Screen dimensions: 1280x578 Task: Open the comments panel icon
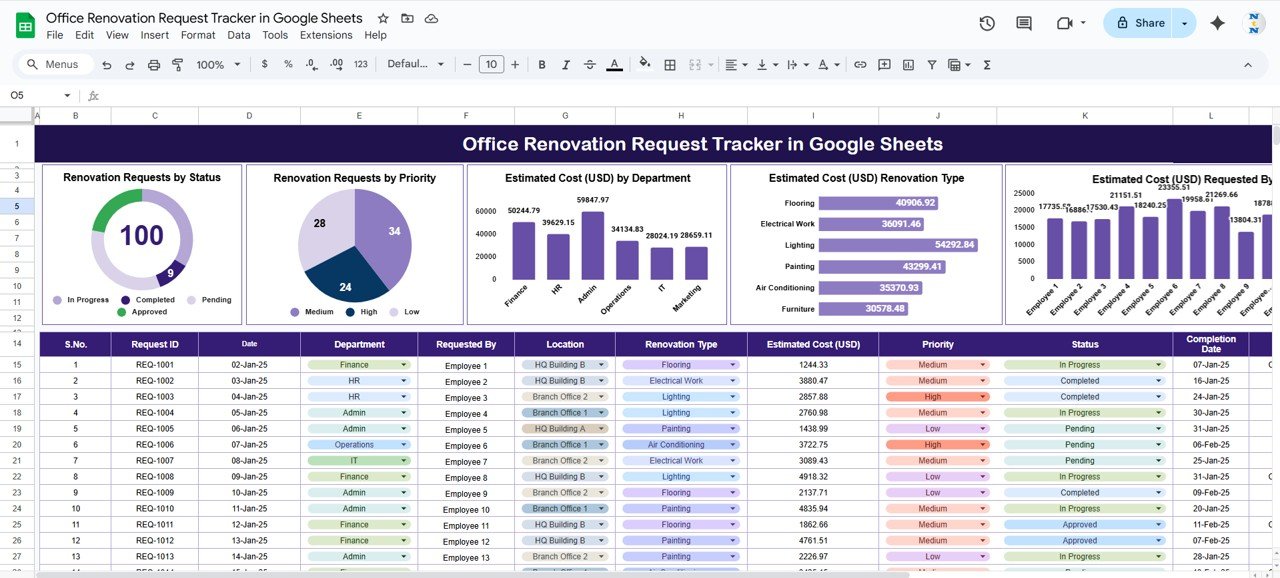click(1024, 23)
